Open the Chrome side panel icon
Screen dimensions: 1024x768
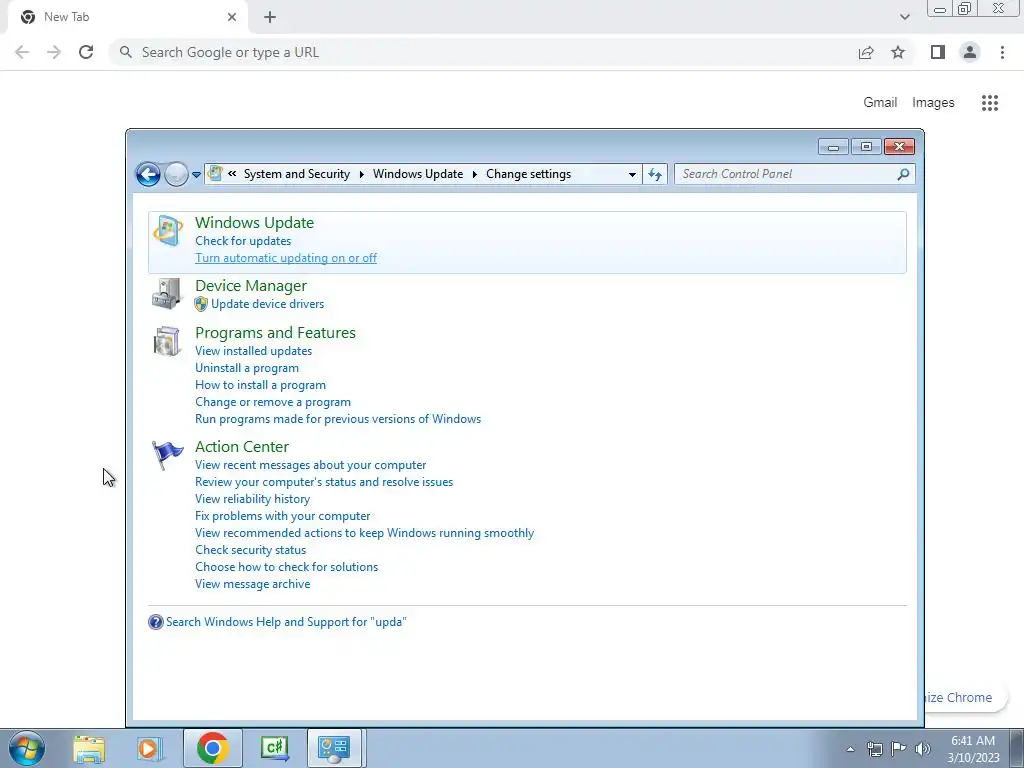point(938,52)
